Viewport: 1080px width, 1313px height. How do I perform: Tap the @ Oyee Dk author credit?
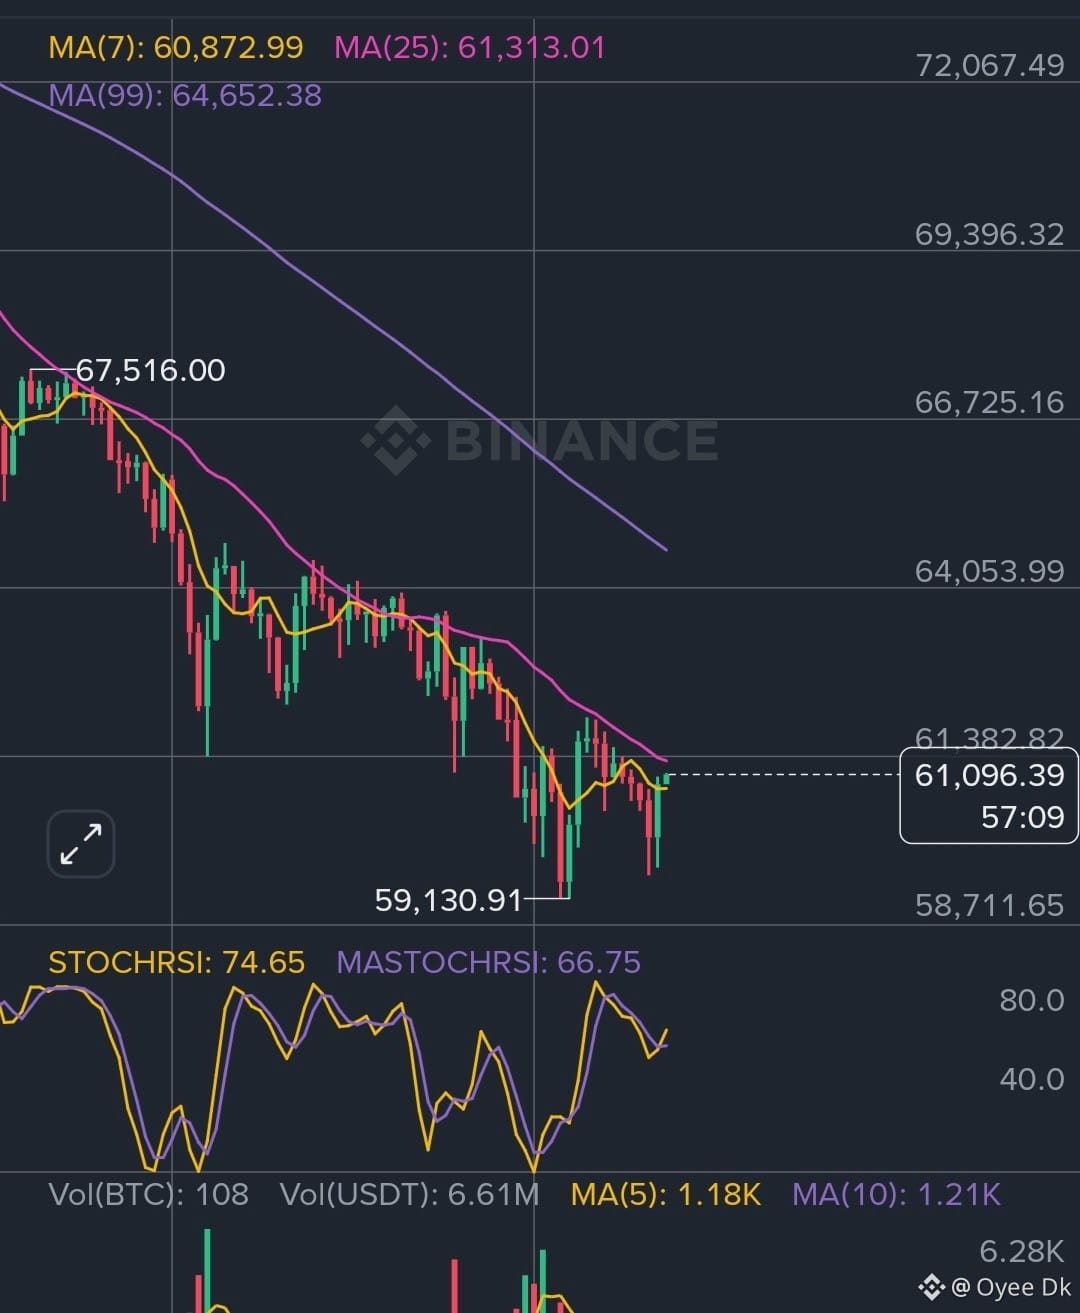point(1010,1287)
